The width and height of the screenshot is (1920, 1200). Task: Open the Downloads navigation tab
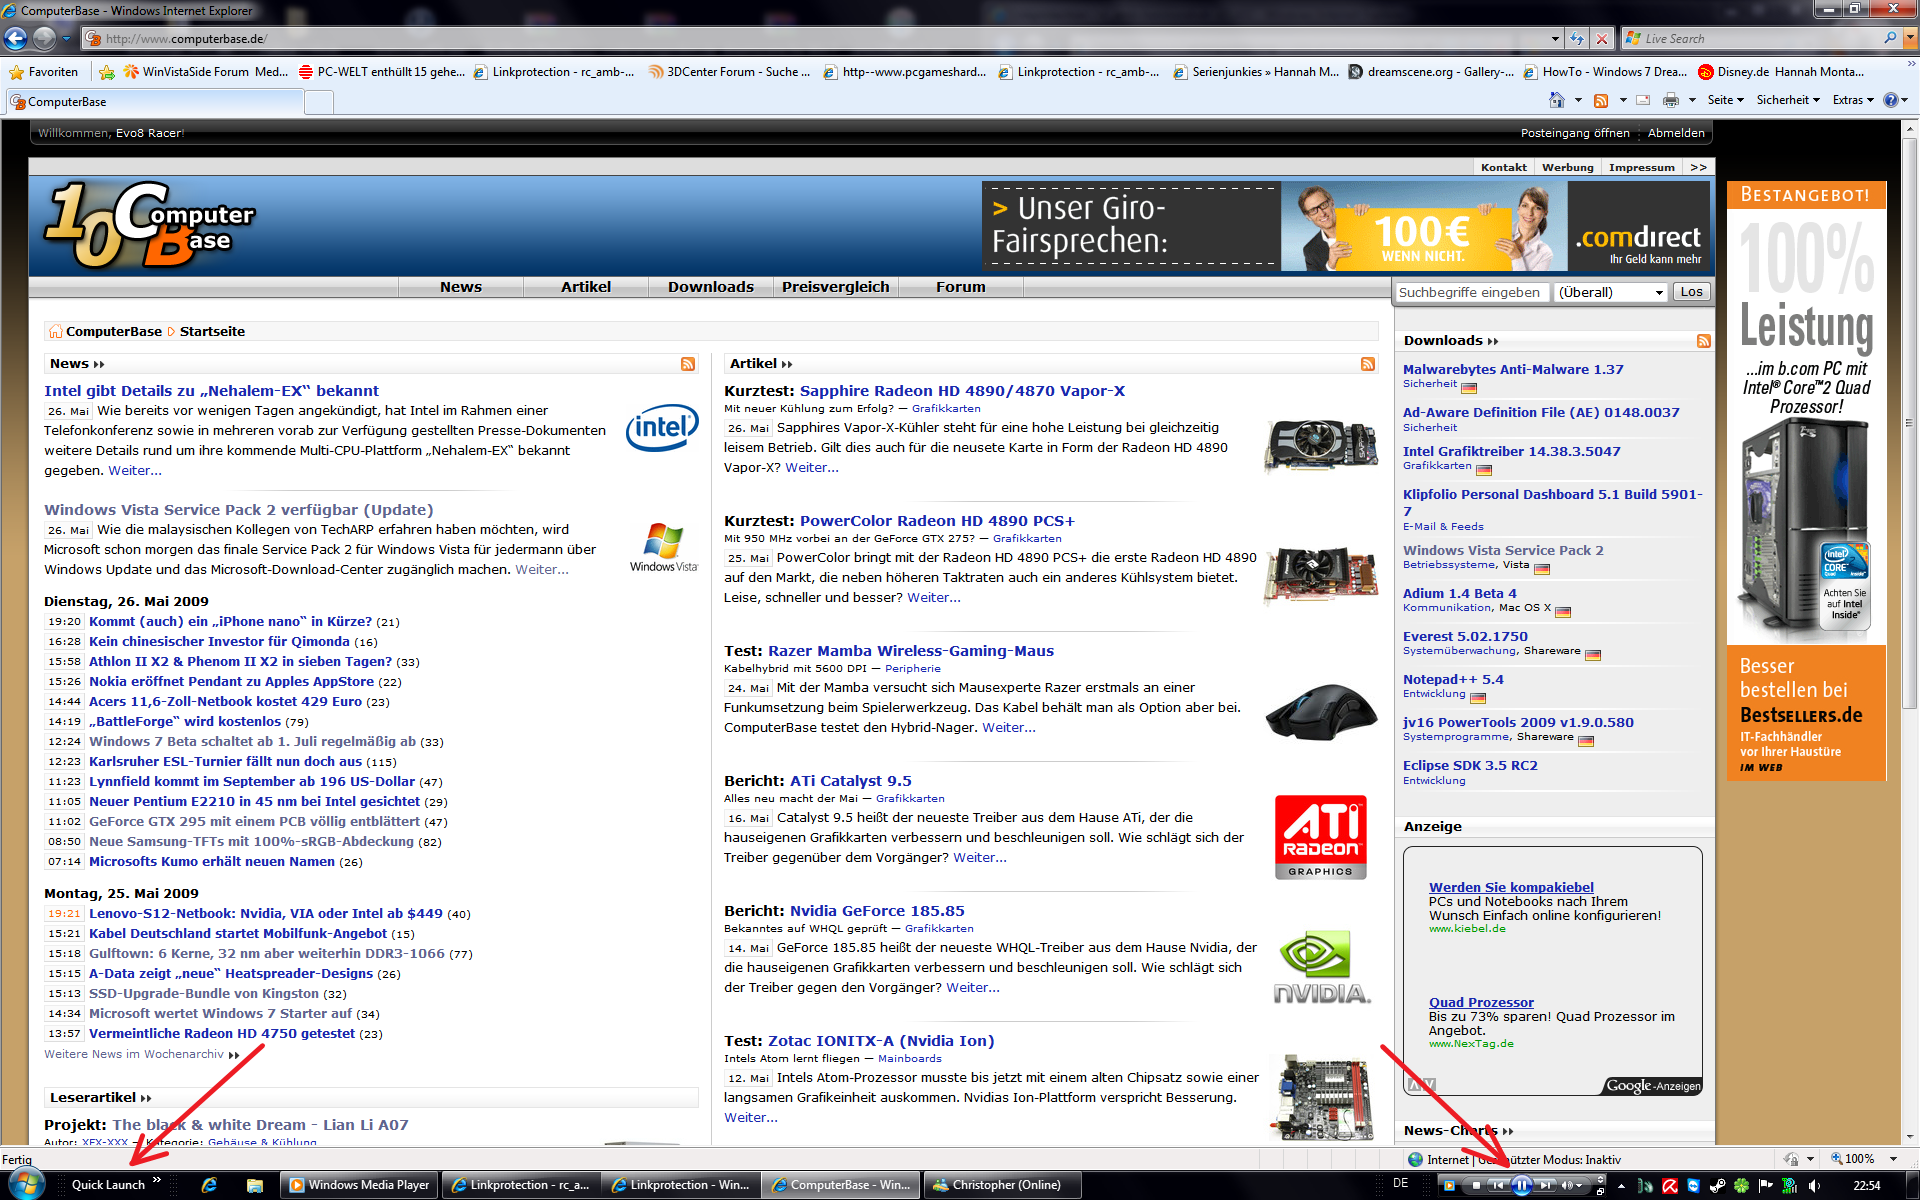click(710, 287)
